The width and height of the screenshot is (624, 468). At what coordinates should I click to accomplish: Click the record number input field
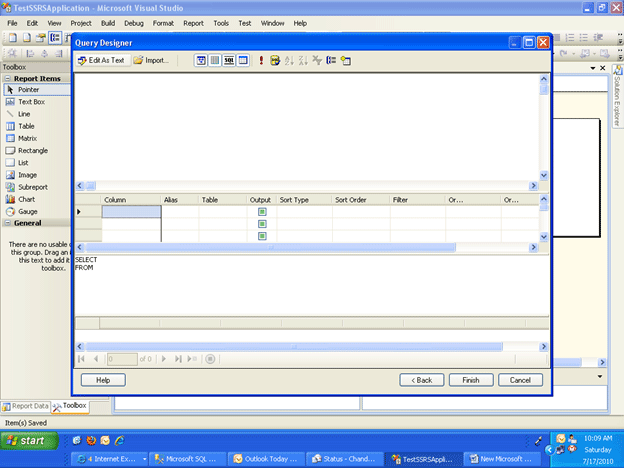click(x=122, y=359)
